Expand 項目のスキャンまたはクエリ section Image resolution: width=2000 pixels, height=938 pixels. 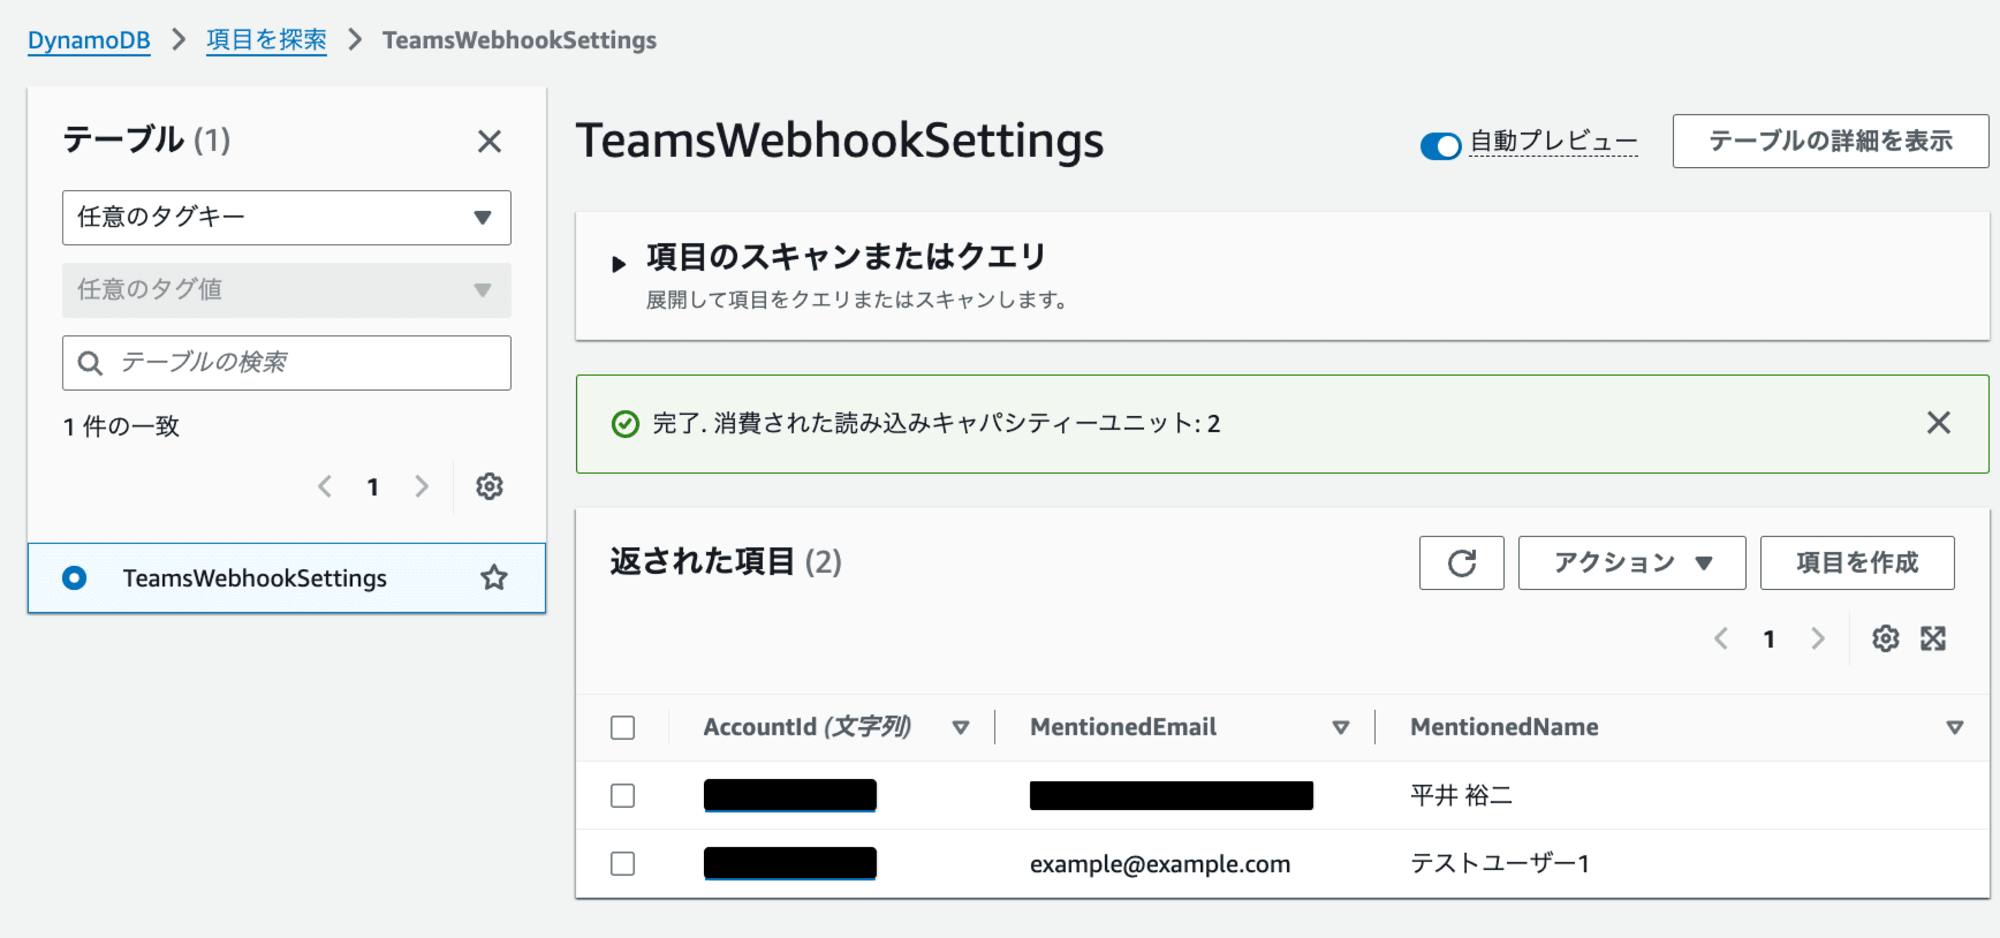pos(618,264)
